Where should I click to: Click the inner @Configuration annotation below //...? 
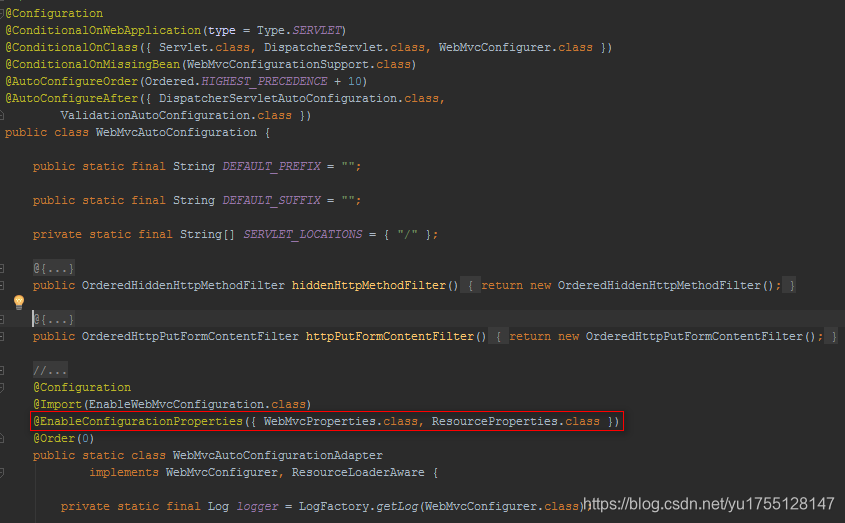(82, 387)
